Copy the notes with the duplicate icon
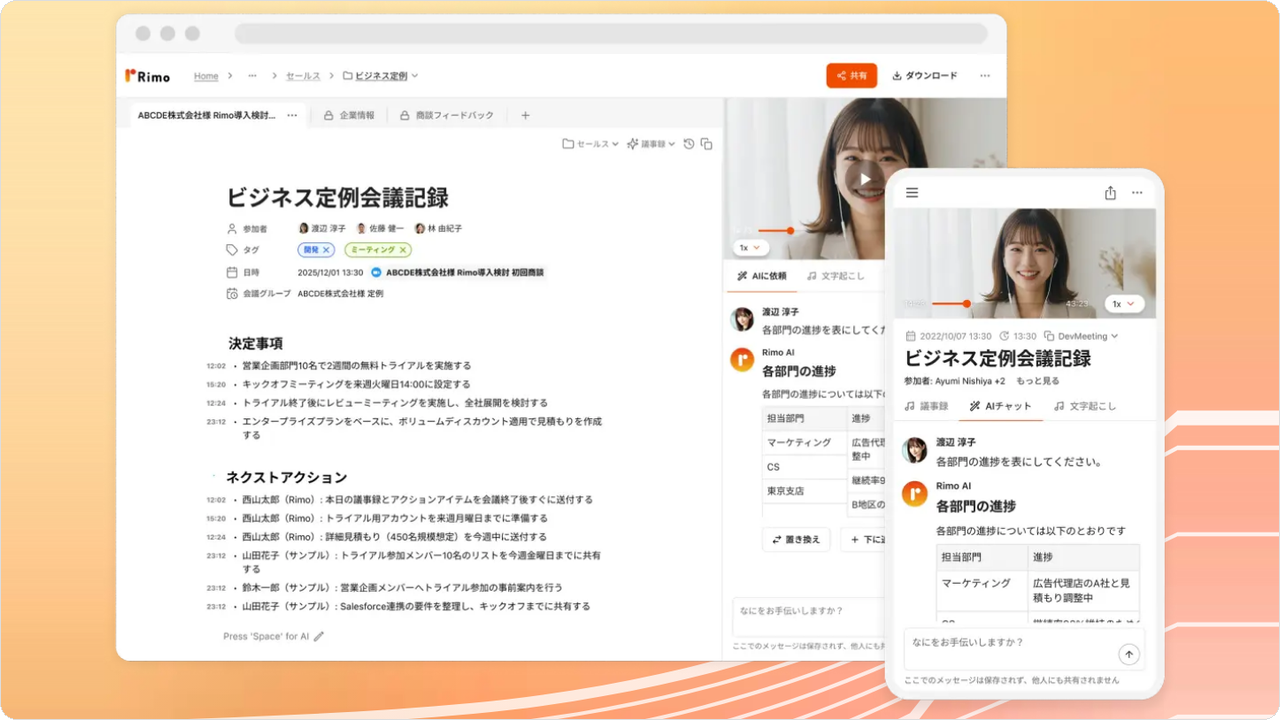 click(x=706, y=144)
